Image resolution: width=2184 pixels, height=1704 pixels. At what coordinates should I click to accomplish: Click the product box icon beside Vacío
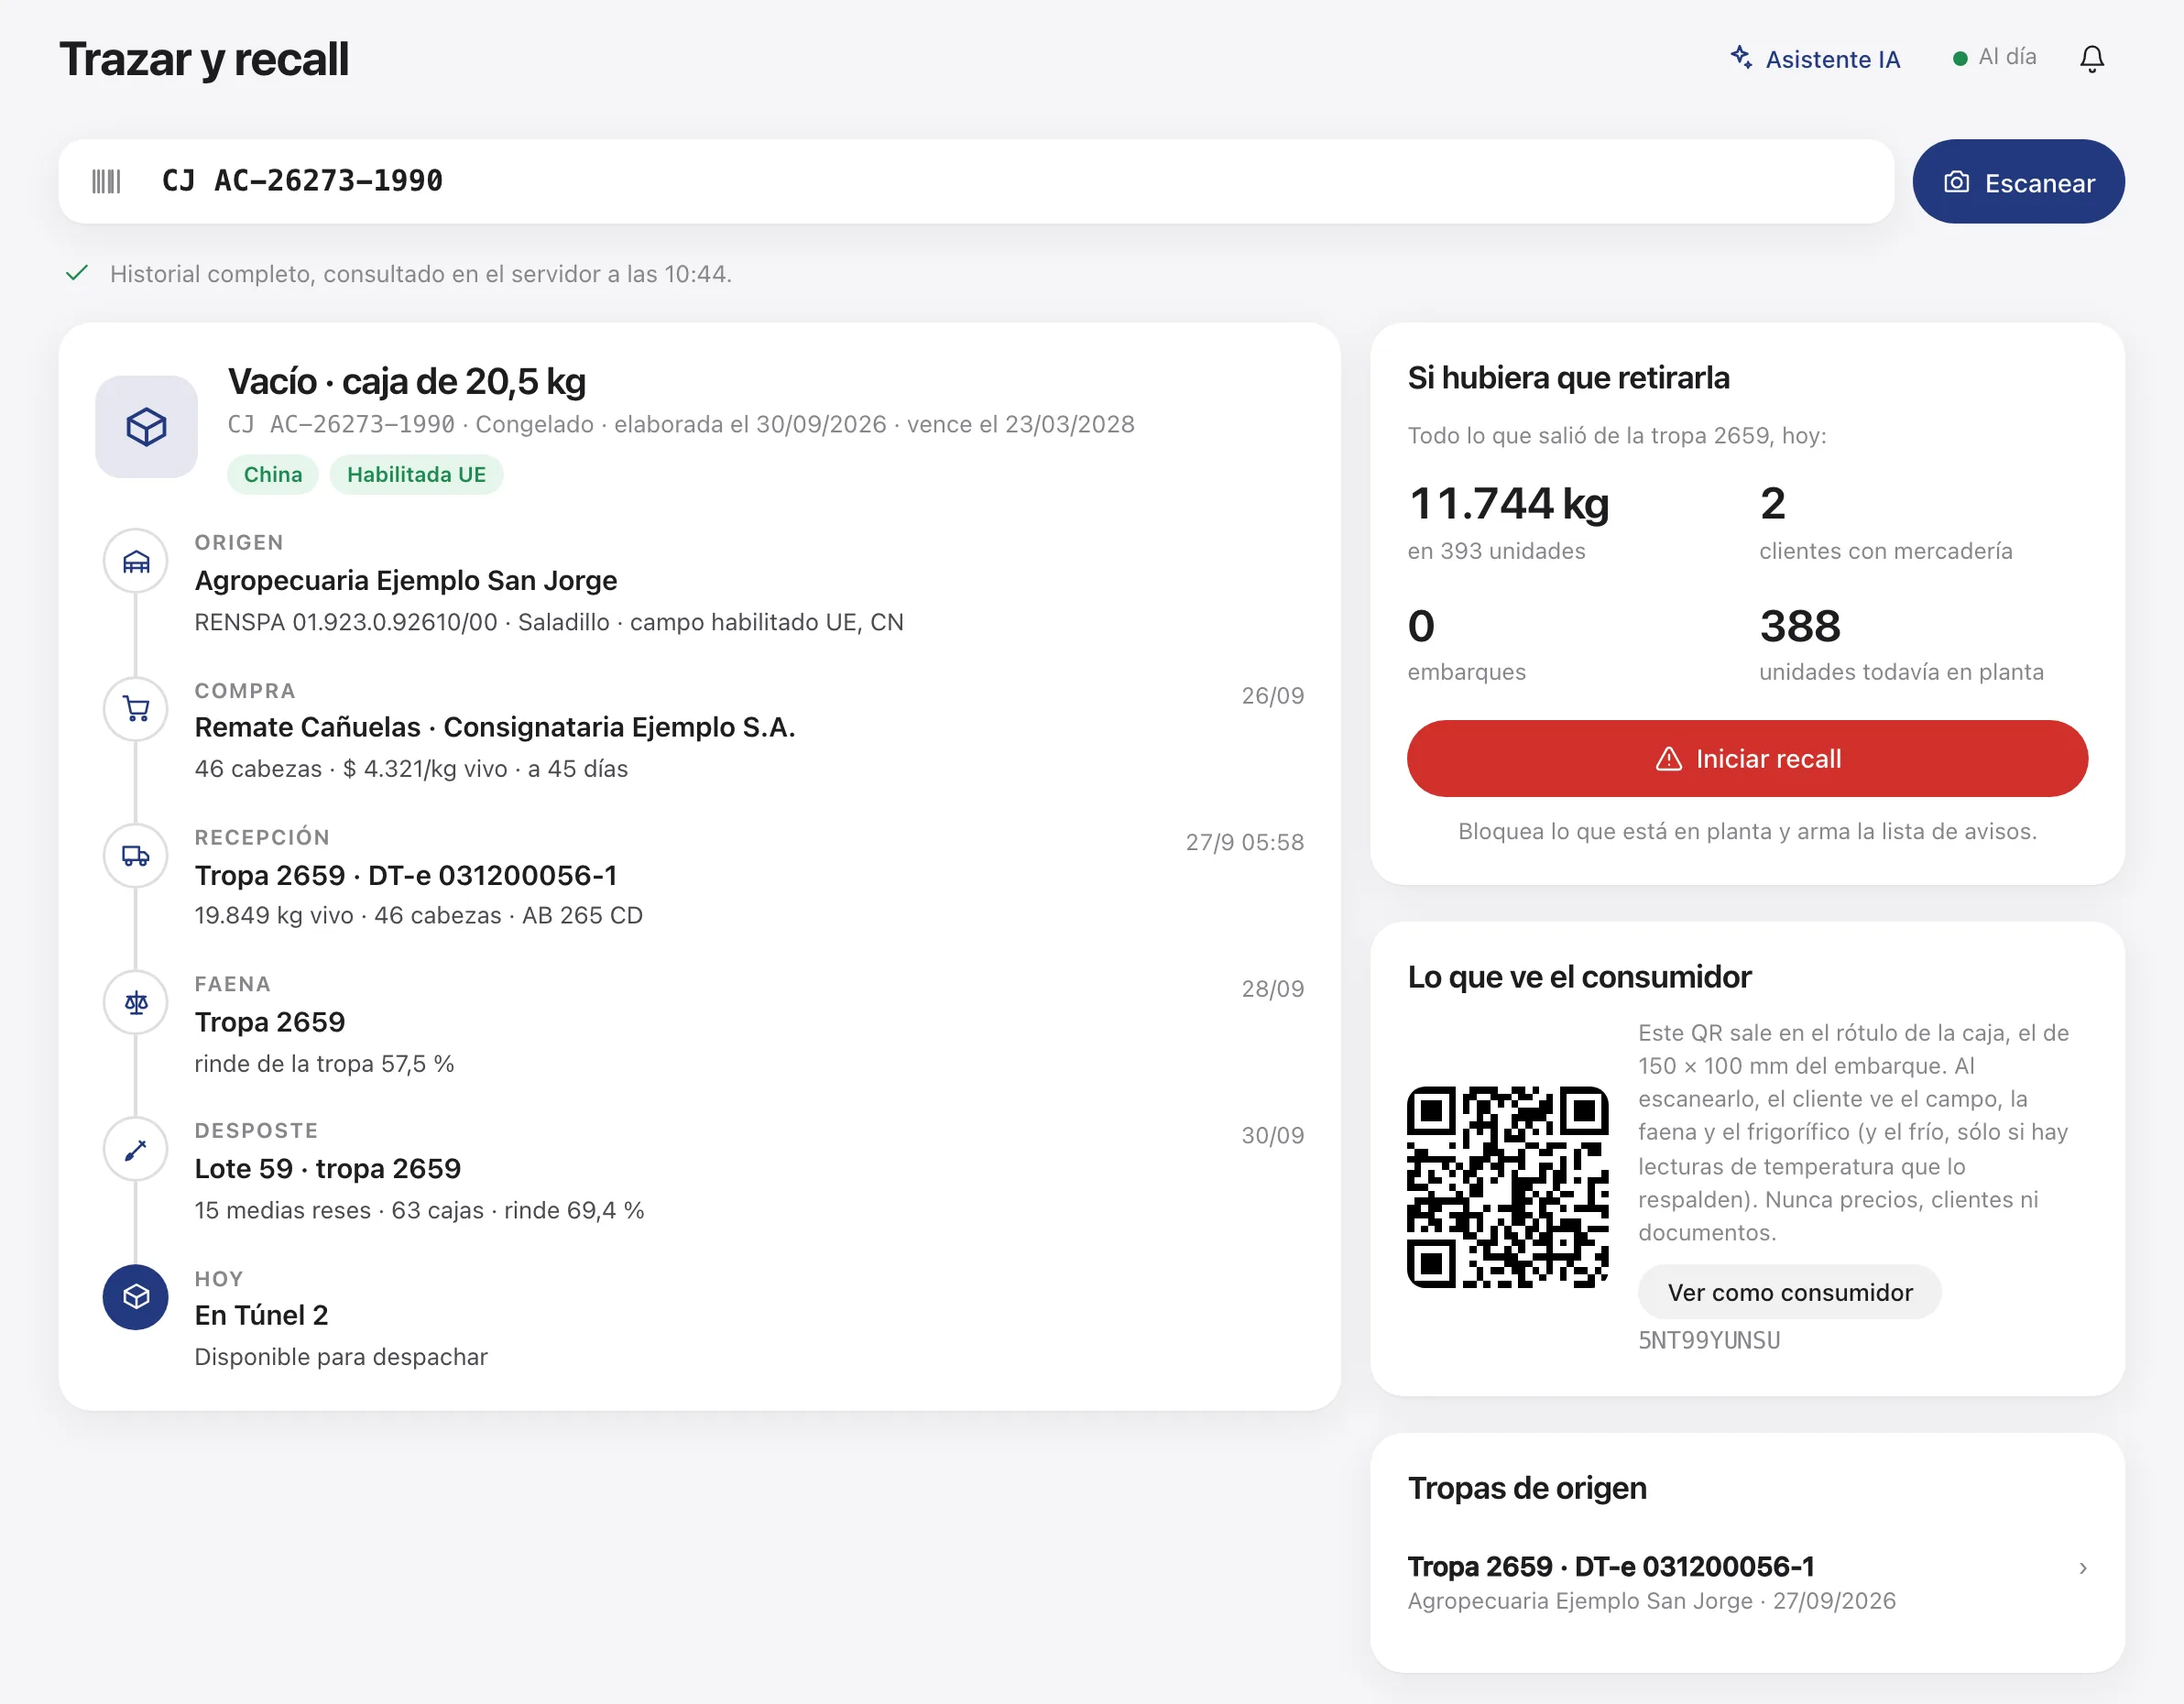[x=146, y=427]
